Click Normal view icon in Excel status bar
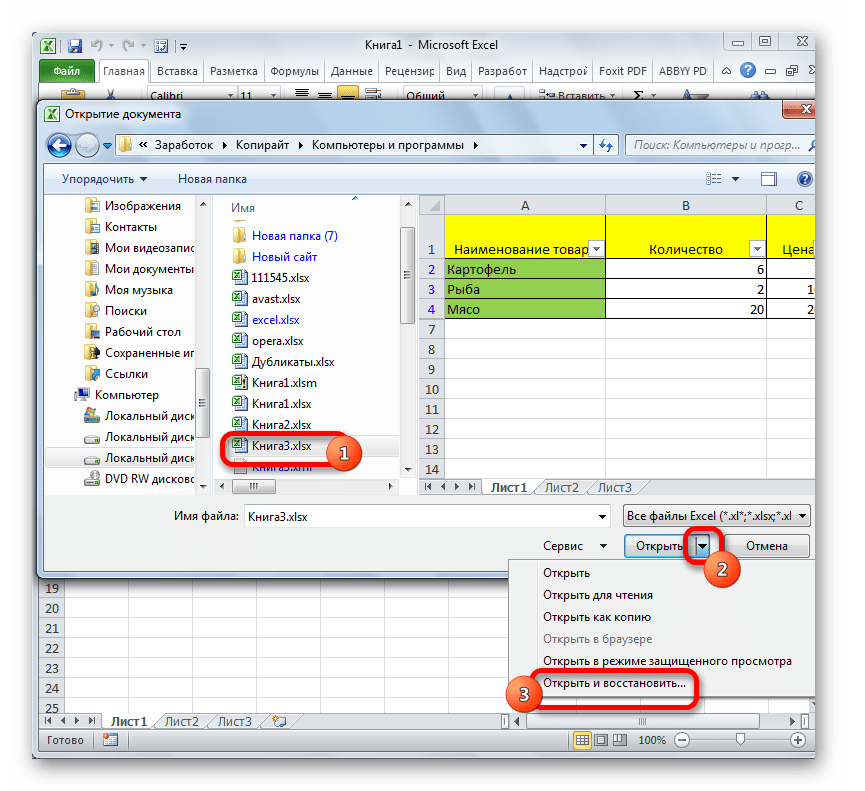Viewport: 865px width, 791px height. pyautogui.click(x=583, y=740)
